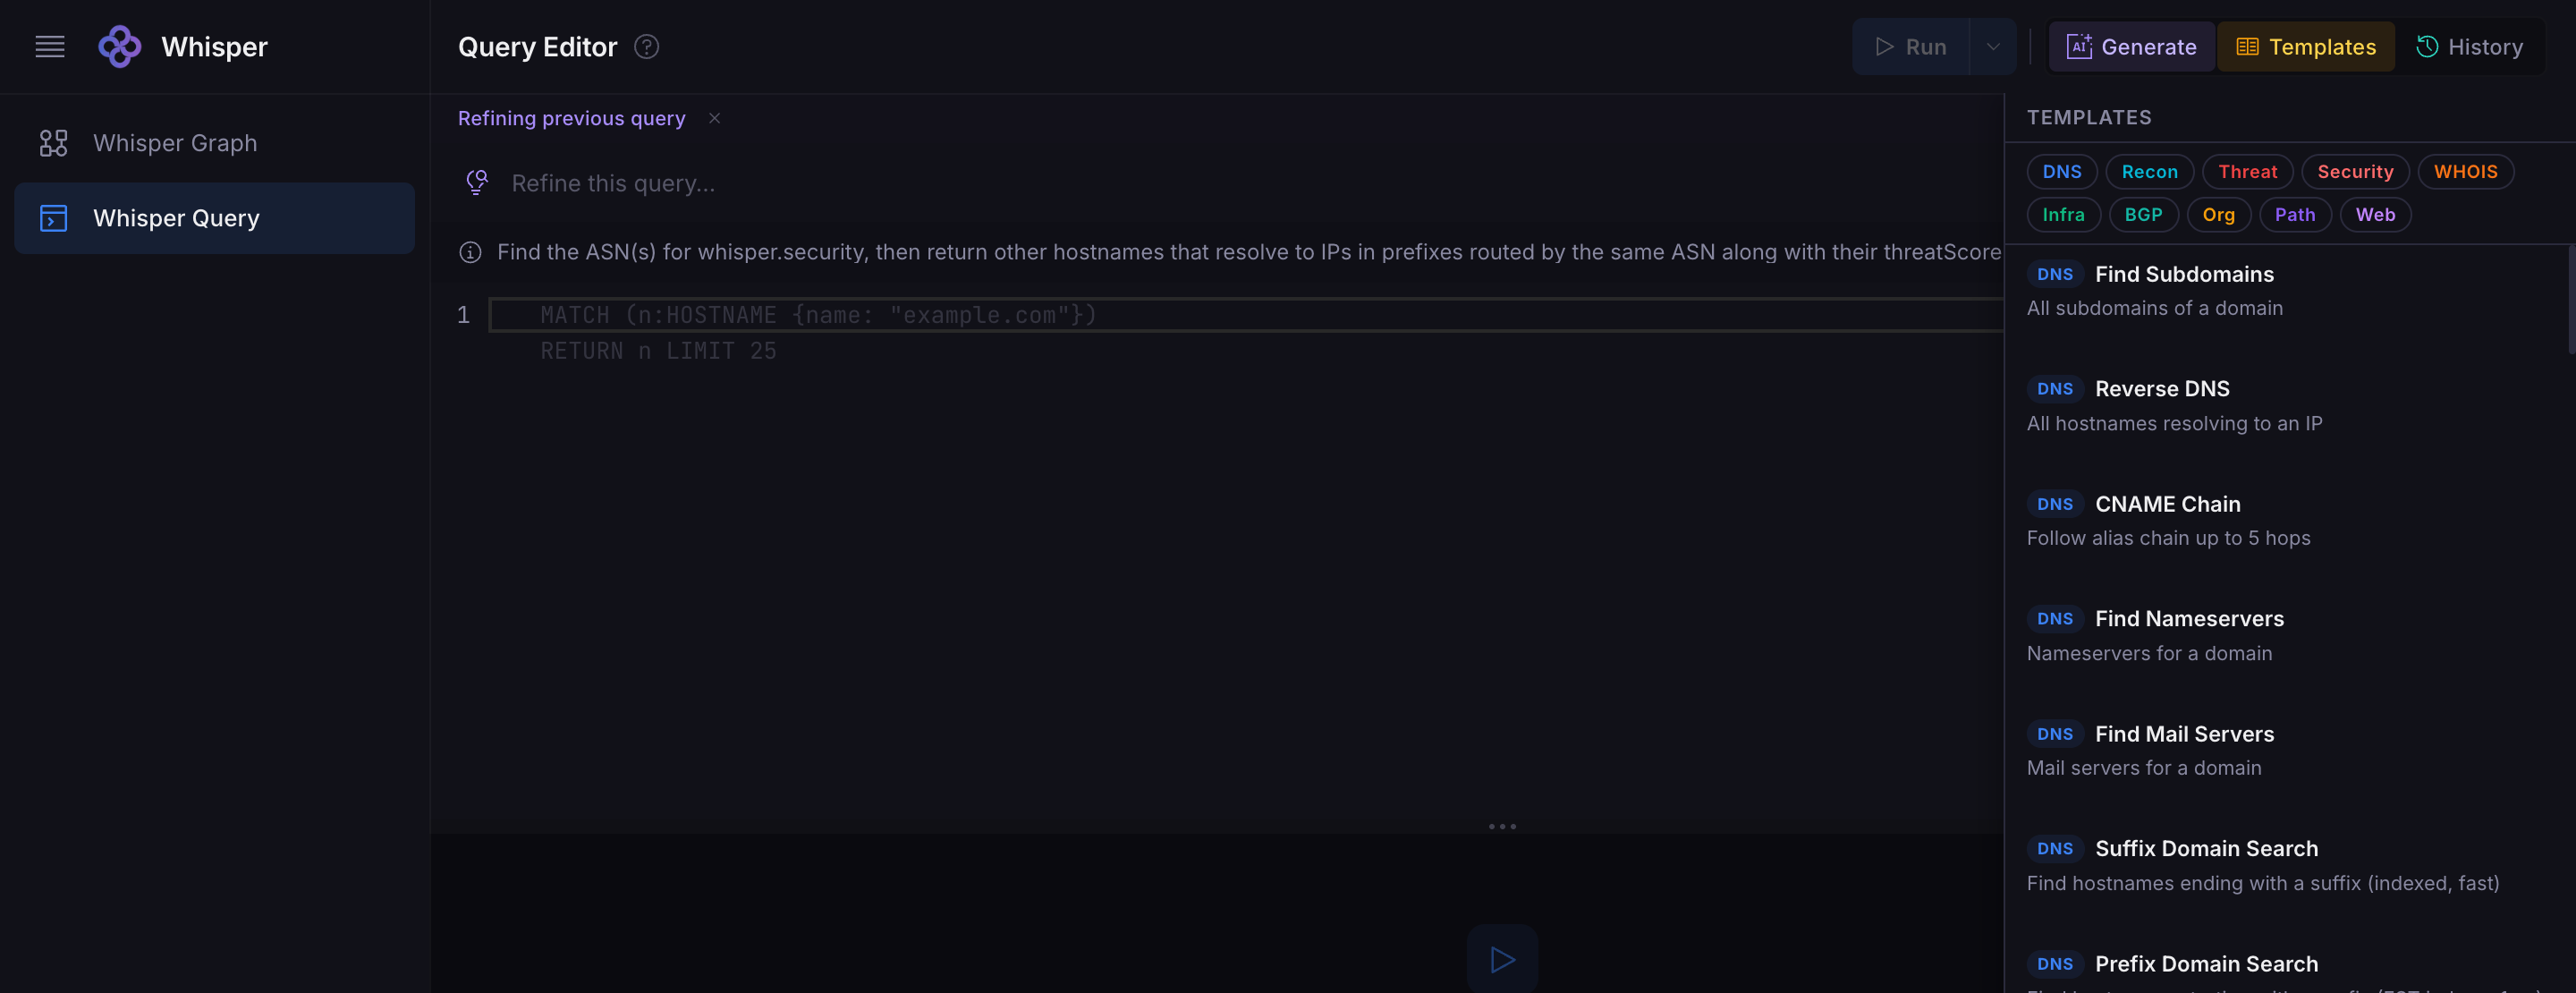Select the Whisper Query terminal icon
The height and width of the screenshot is (993, 2576).
pos(53,217)
